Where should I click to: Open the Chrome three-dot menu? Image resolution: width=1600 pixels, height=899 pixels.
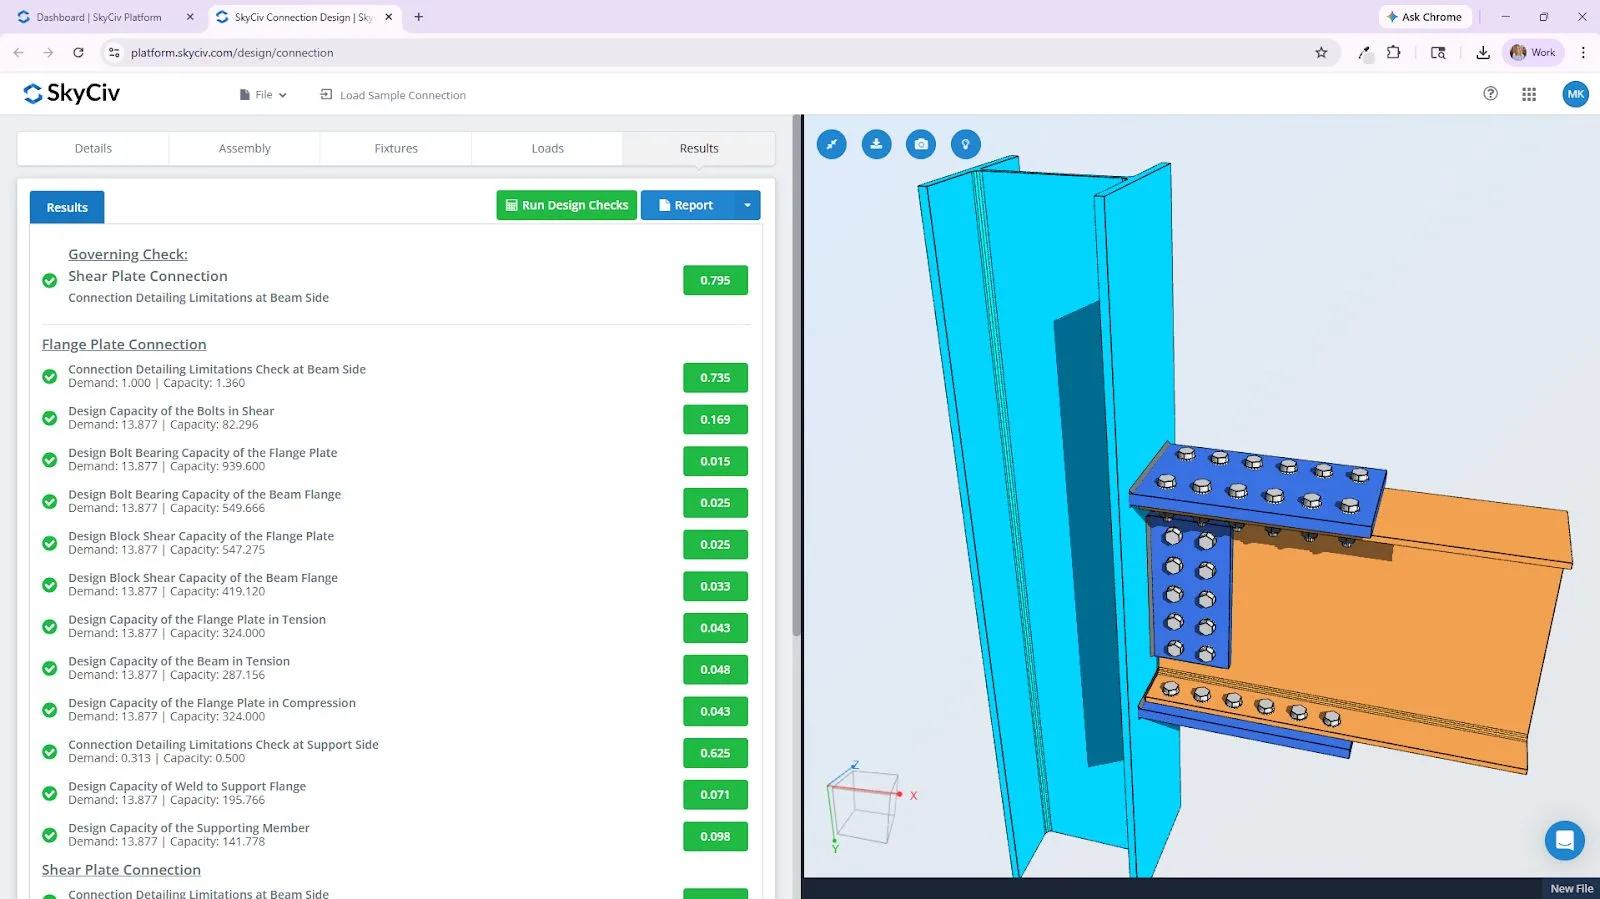(x=1582, y=52)
